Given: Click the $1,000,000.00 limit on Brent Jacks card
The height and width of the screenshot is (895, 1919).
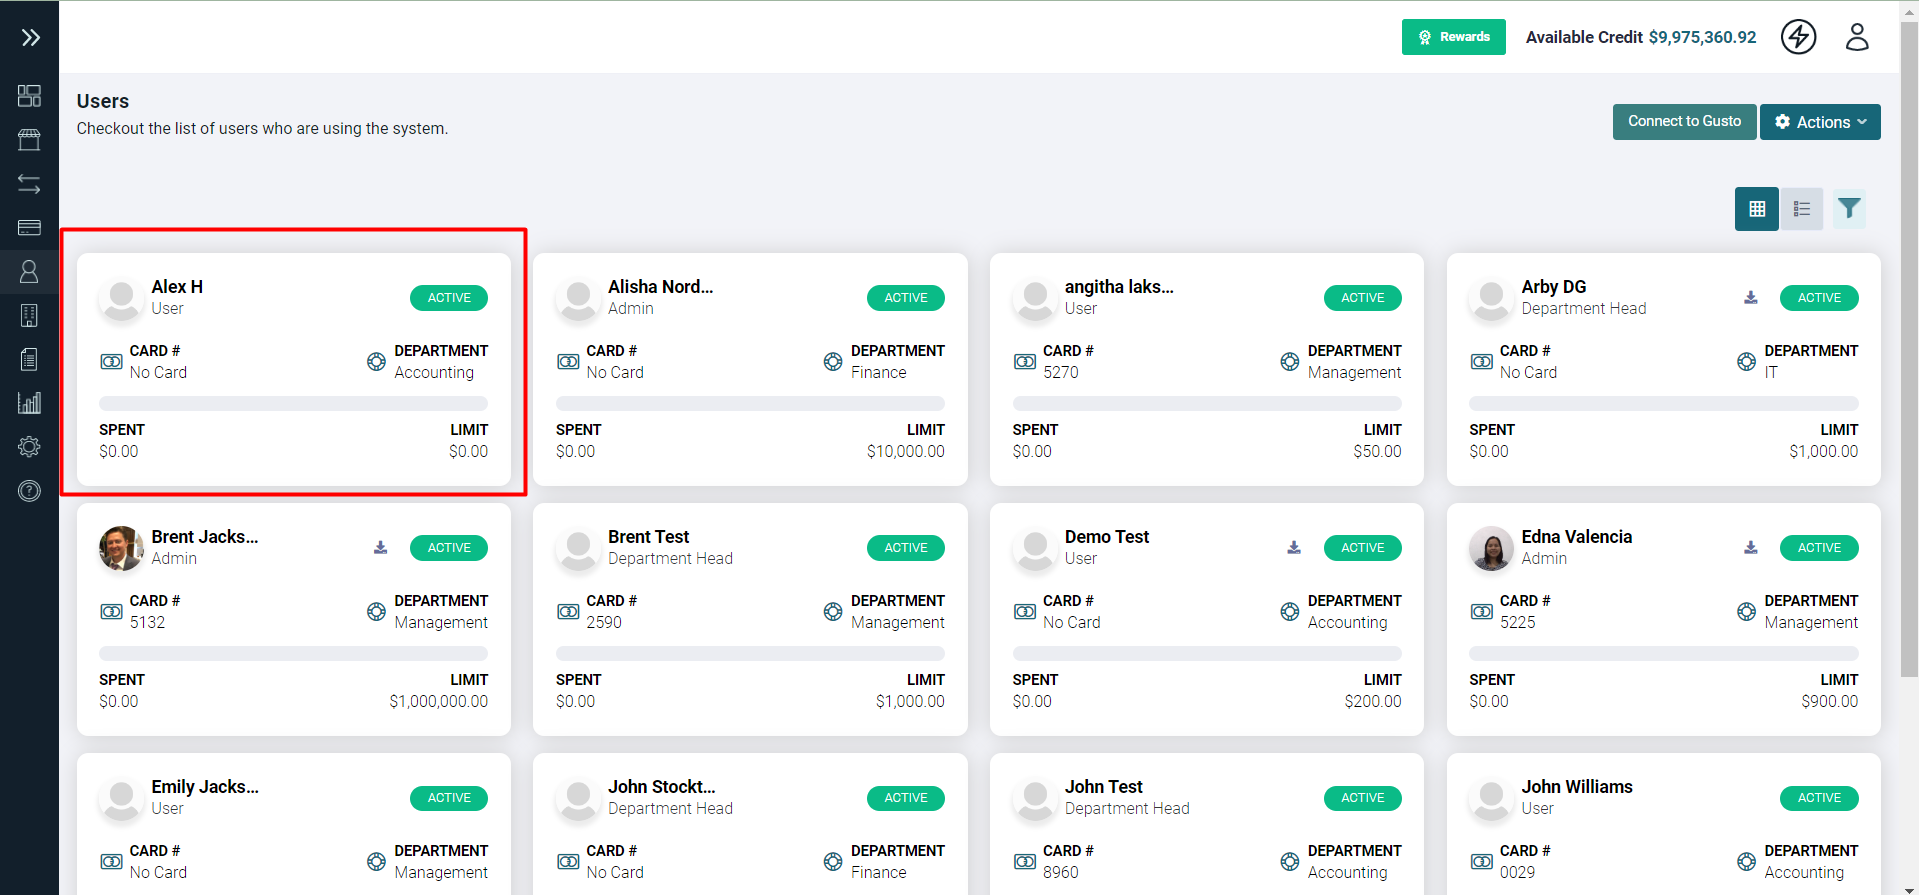Looking at the screenshot, I should click(438, 701).
